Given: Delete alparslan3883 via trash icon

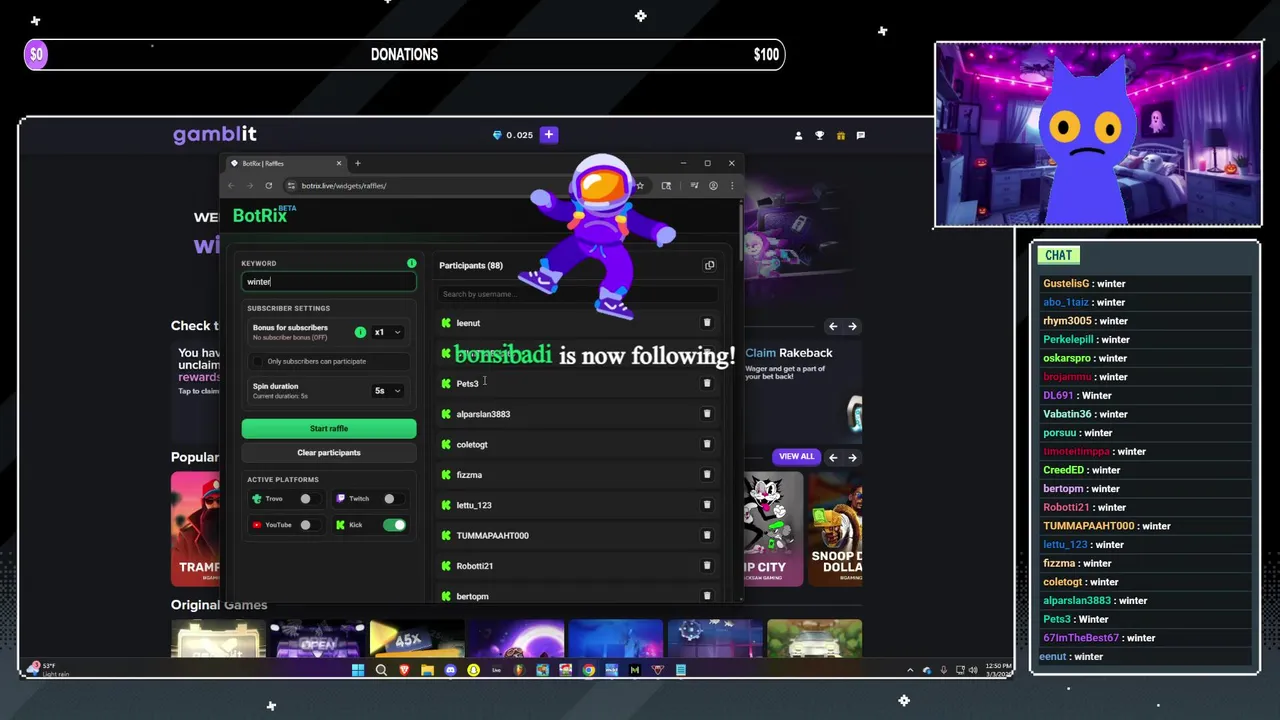Looking at the screenshot, I should click(x=707, y=414).
